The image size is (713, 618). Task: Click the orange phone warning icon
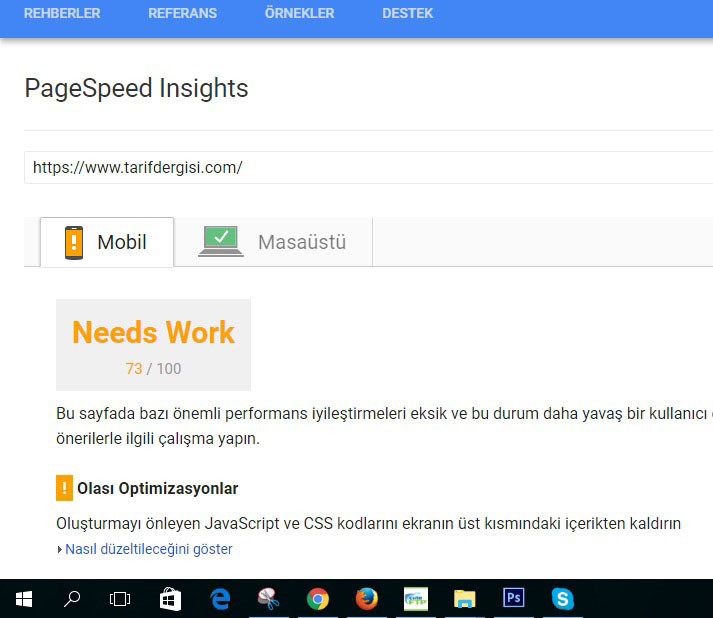[74, 243]
